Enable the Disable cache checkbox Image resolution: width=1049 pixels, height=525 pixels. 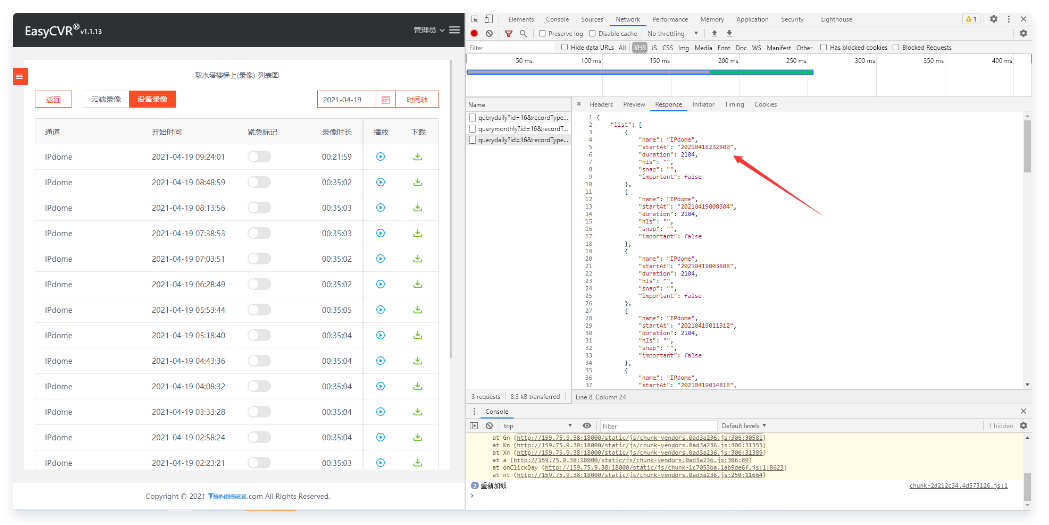[x=592, y=33]
